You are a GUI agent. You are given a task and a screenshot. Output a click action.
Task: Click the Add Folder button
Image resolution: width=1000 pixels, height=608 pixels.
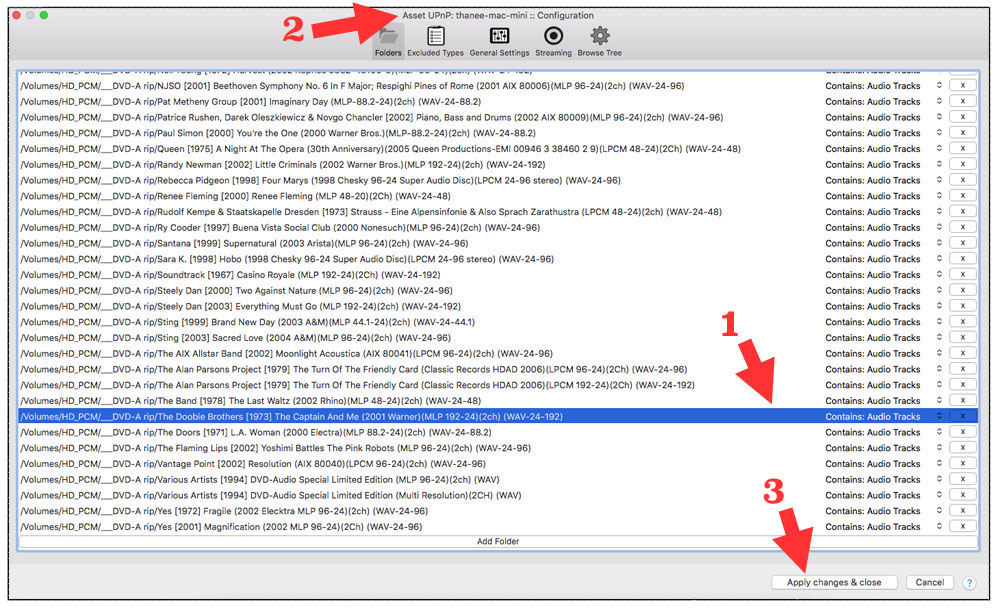pos(497,542)
